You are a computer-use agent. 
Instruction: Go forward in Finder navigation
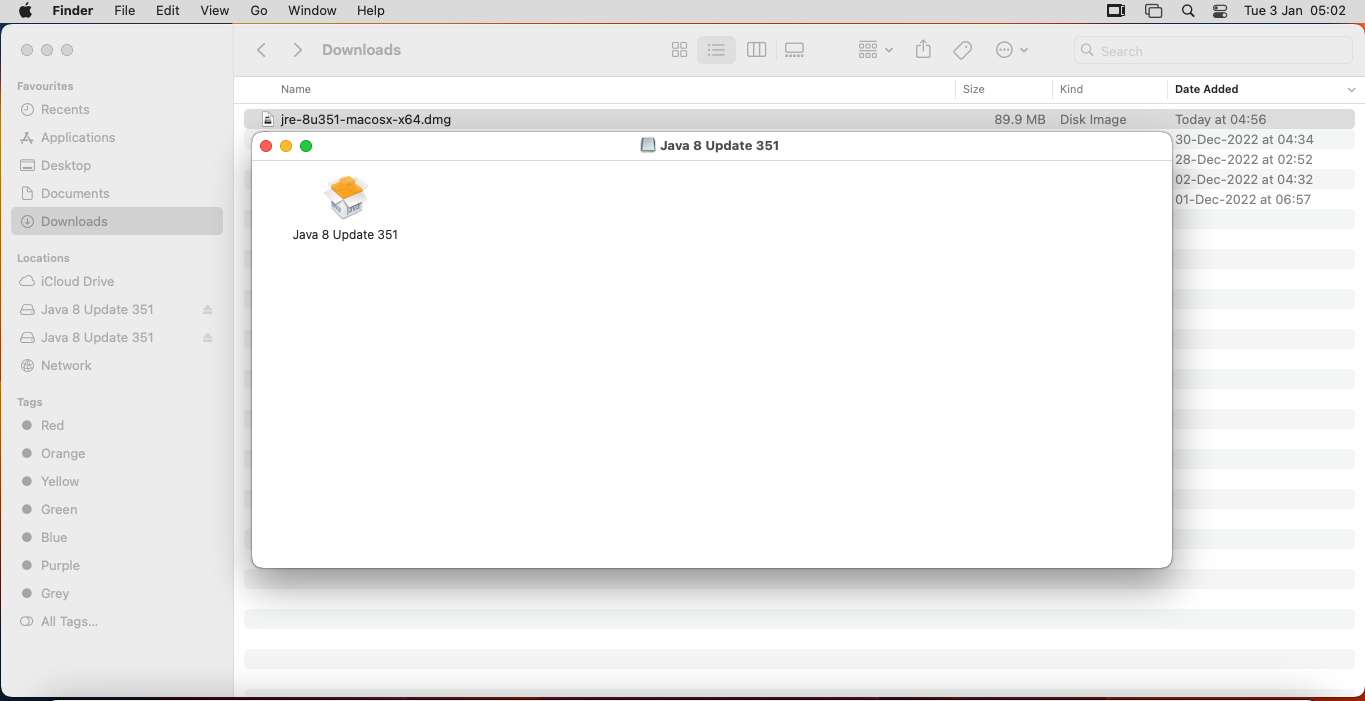297,50
